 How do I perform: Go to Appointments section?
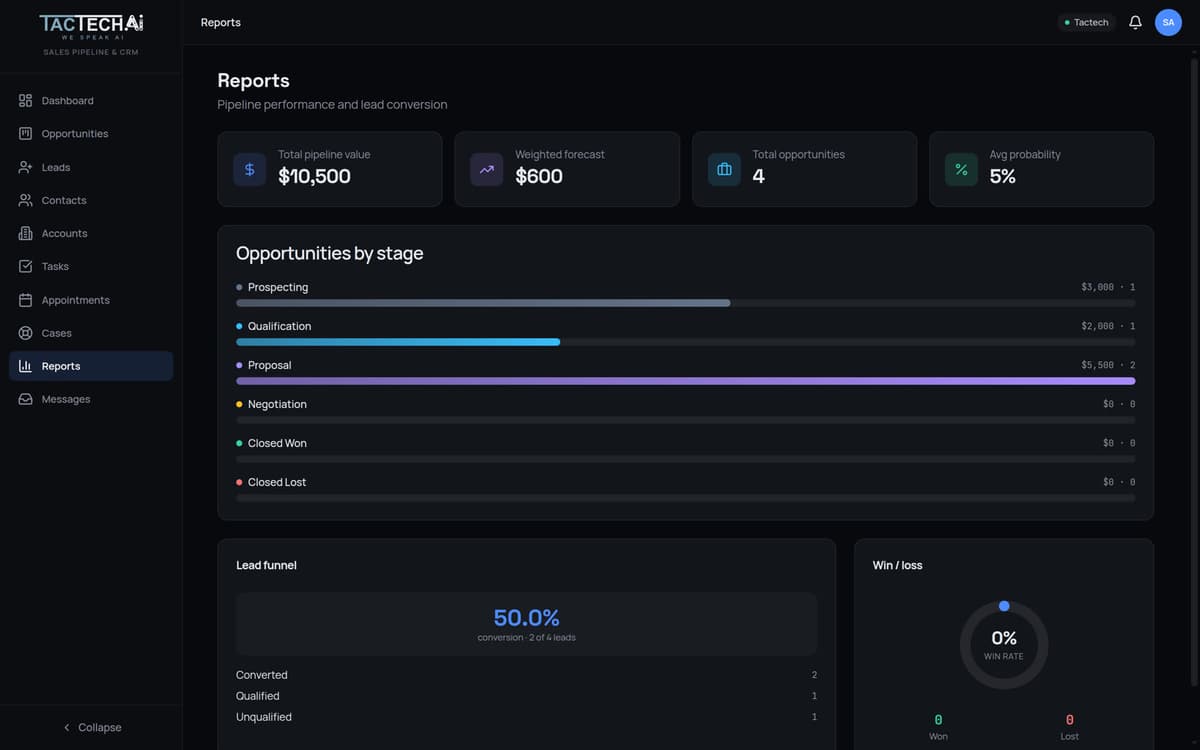91,300
